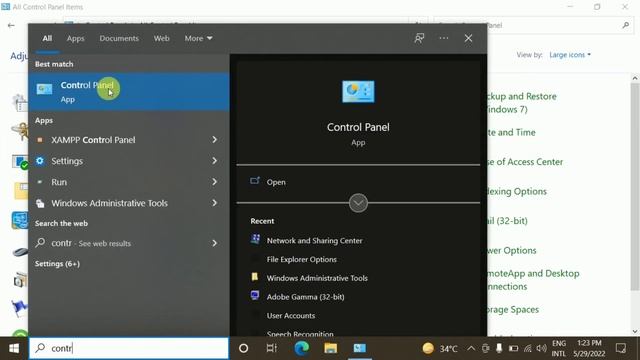Viewport: 640px width, 360px height.
Task: Click the Wi-Fi network tray icon
Action: 527,349
